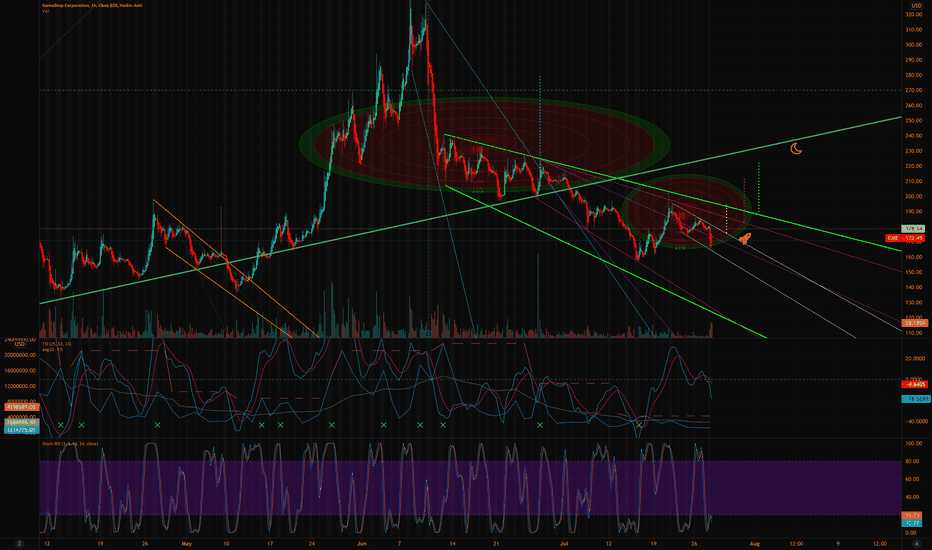Click the gray 178.54 price label
The width and height of the screenshot is (932, 550).
[914, 228]
